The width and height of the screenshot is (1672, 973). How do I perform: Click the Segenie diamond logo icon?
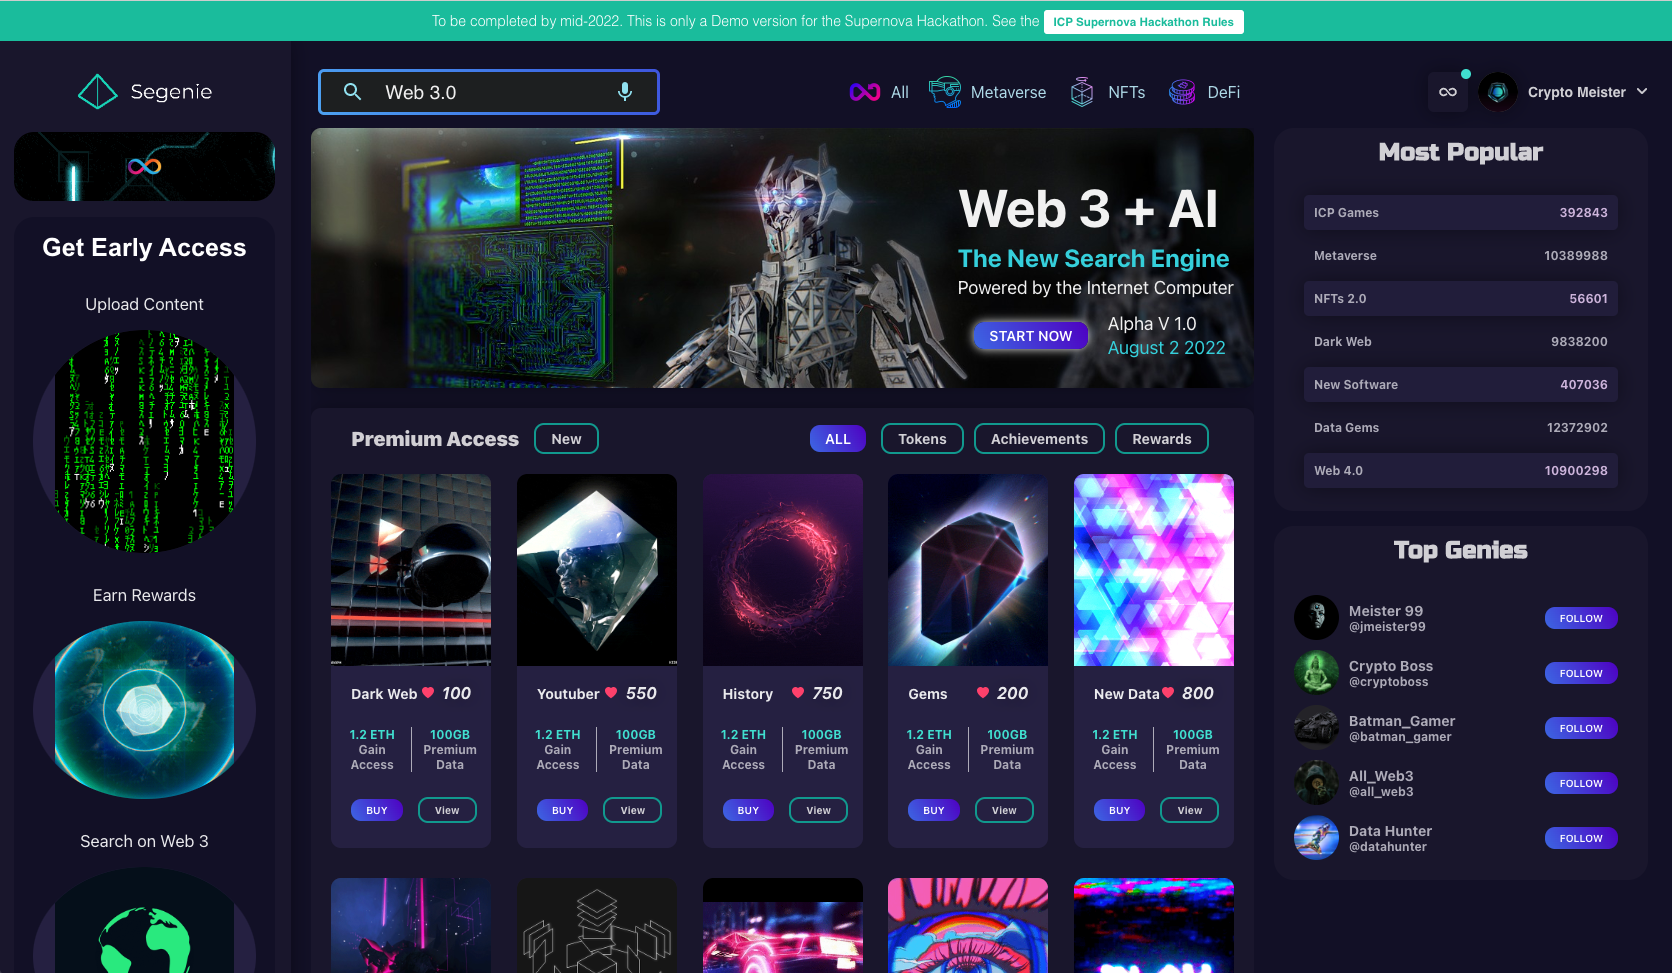97,92
